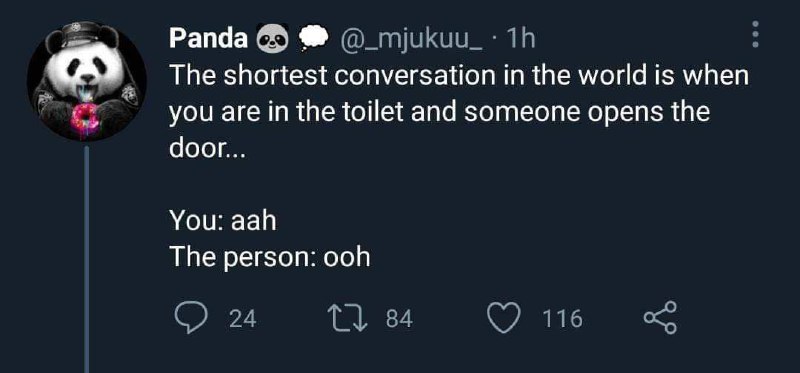Click the 1h timestamp

click(518, 38)
